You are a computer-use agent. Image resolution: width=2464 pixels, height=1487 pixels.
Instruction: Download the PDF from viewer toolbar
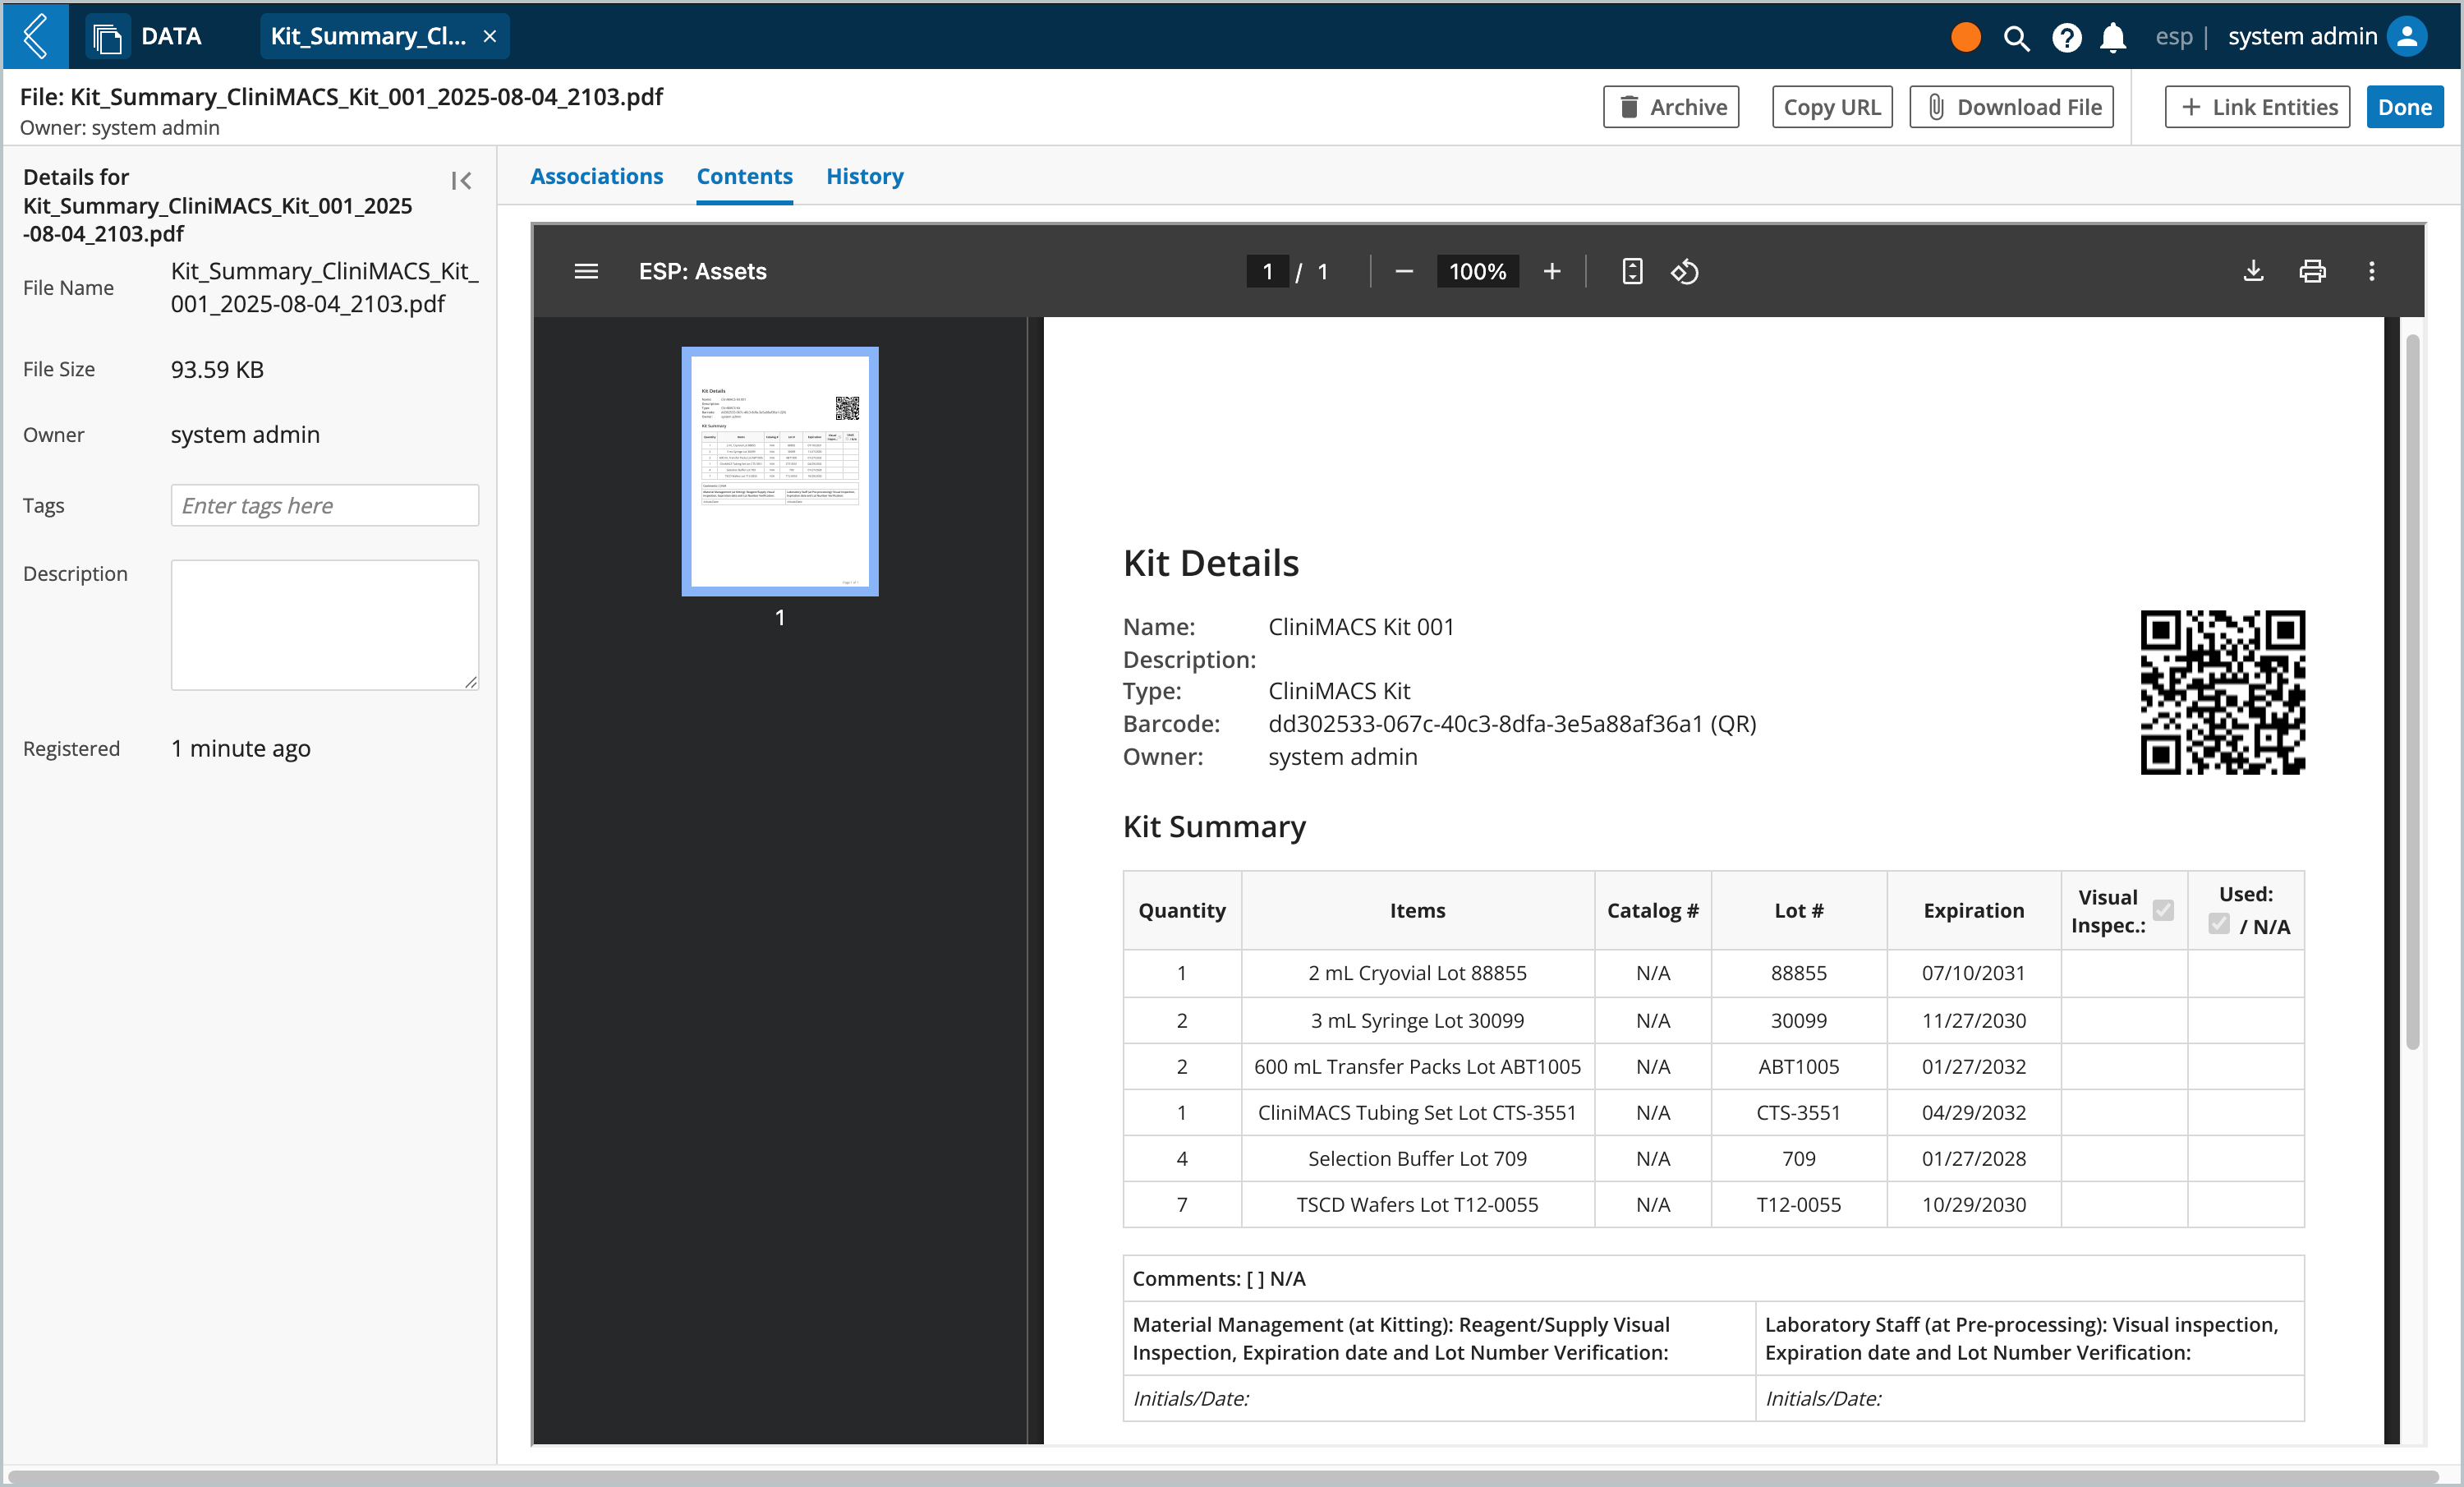[x=2253, y=271]
